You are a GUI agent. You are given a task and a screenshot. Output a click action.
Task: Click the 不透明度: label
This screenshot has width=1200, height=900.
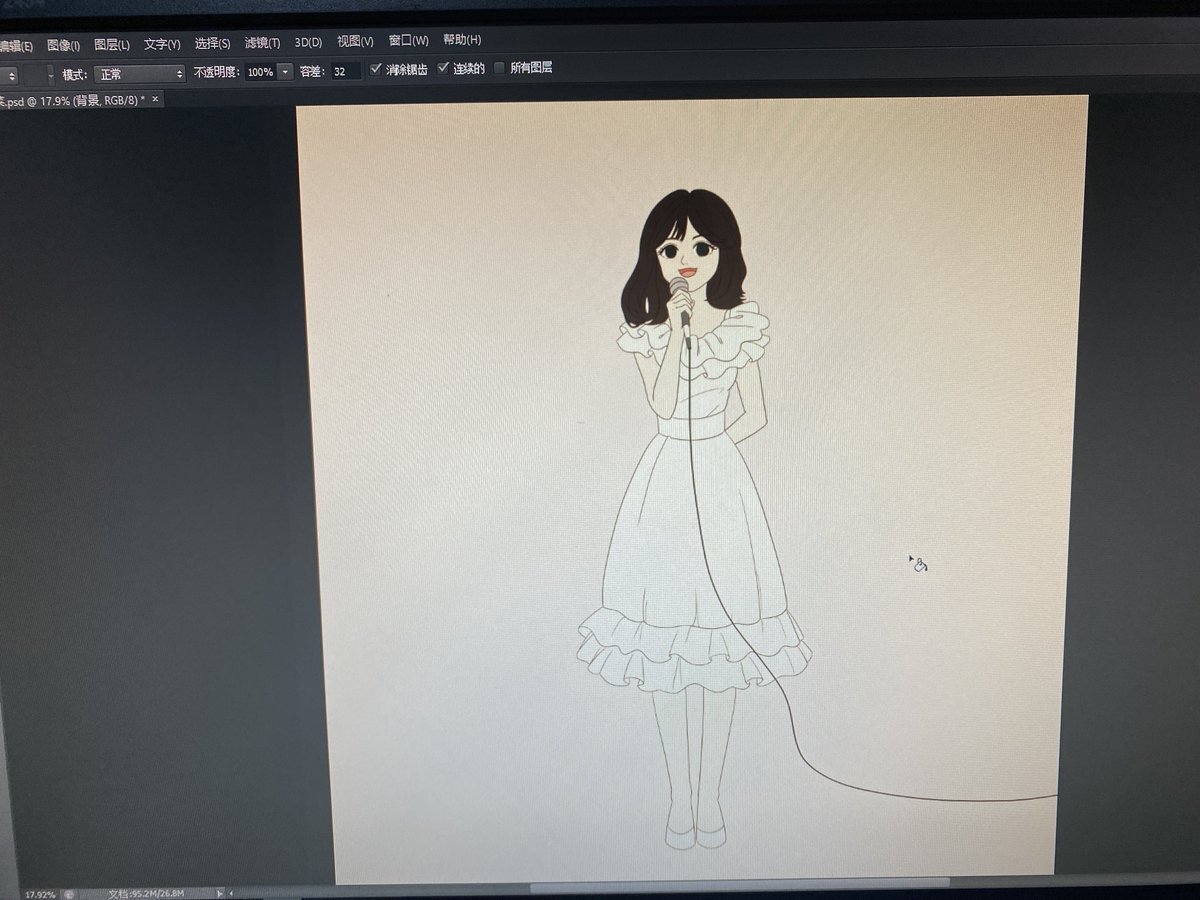(217, 72)
